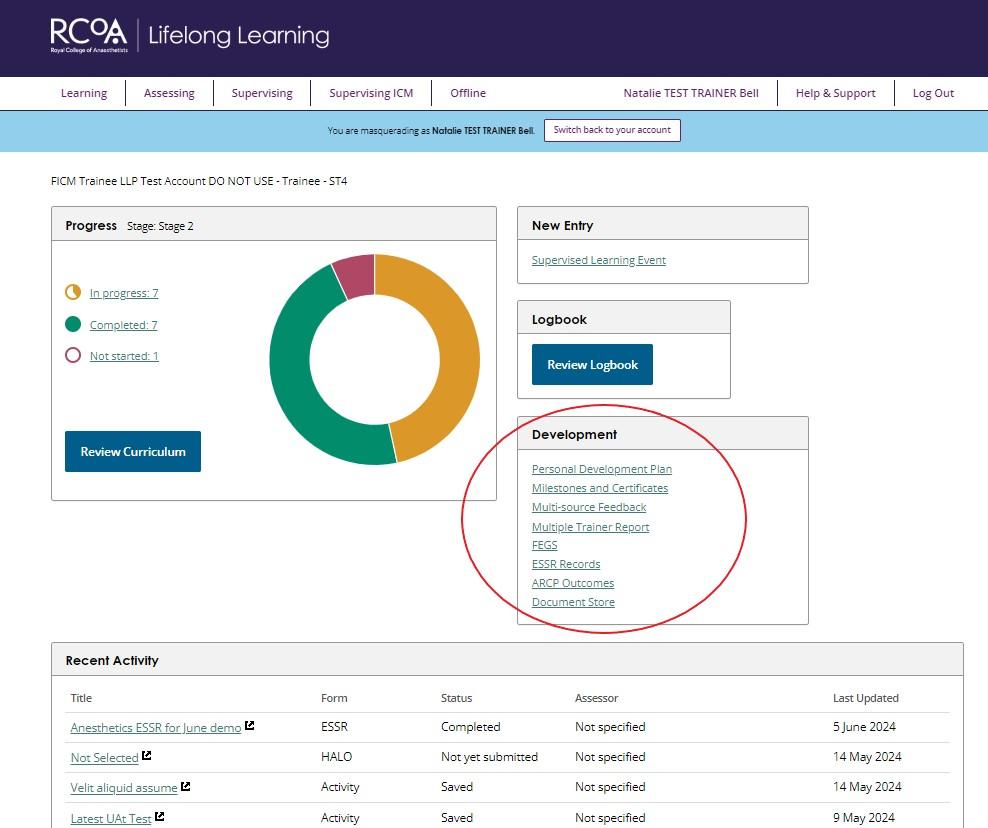
Task: Open ESSR Records
Action: coord(566,564)
